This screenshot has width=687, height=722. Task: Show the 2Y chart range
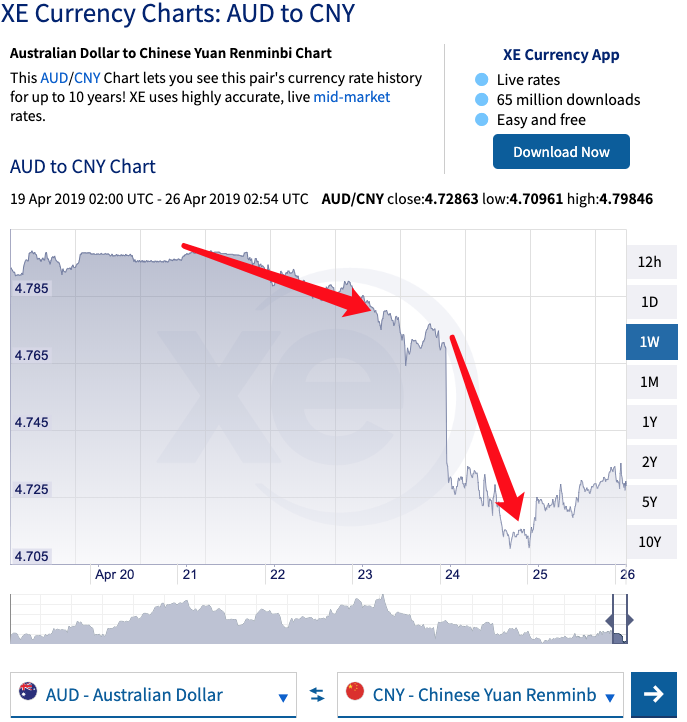pyautogui.click(x=650, y=462)
